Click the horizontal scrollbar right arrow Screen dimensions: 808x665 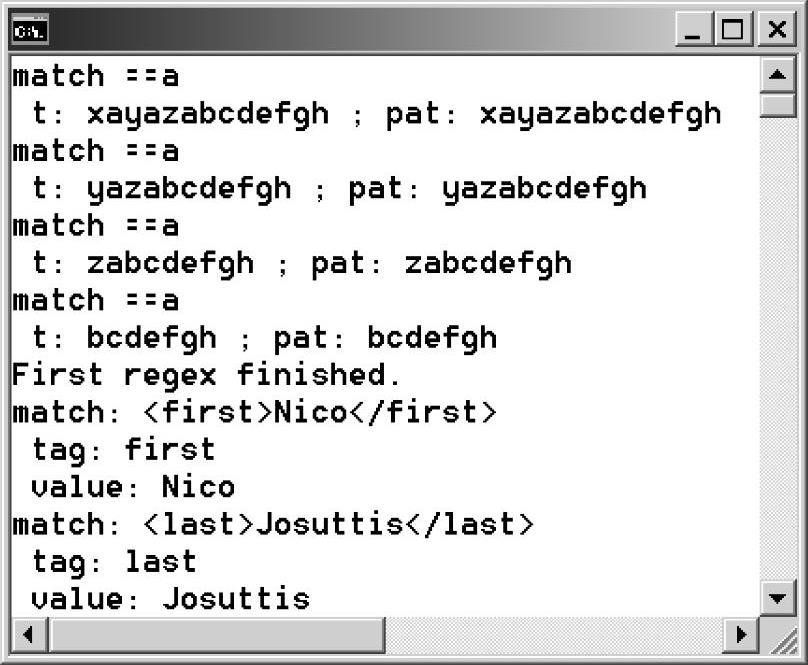tap(741, 633)
